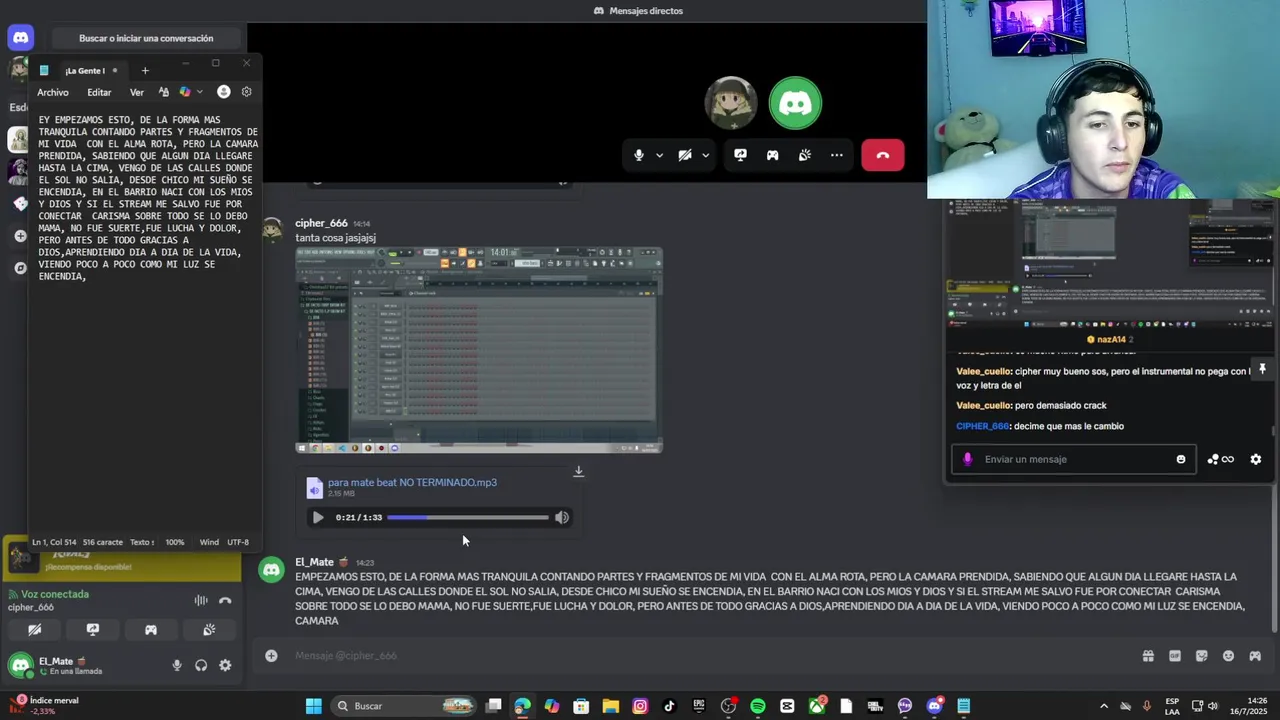Click the CIPHER_666 username in stream chat
Image resolution: width=1280 pixels, height=720 pixels.
(x=982, y=426)
